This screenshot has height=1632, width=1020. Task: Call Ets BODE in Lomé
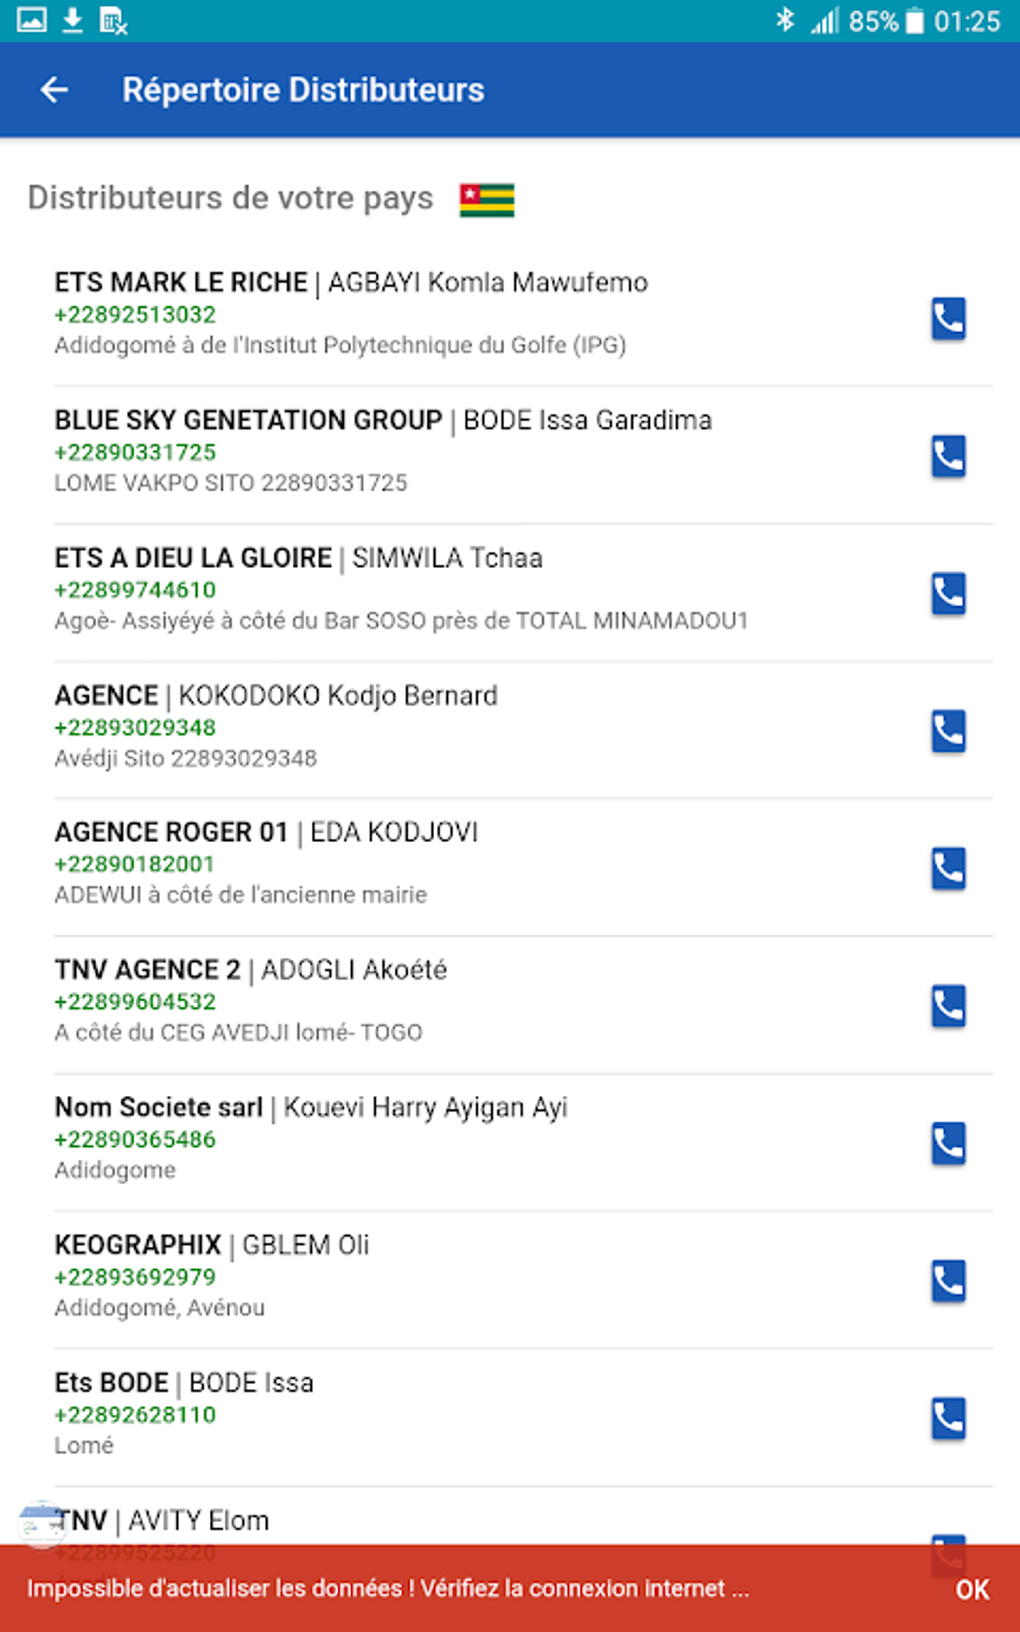948,1418
